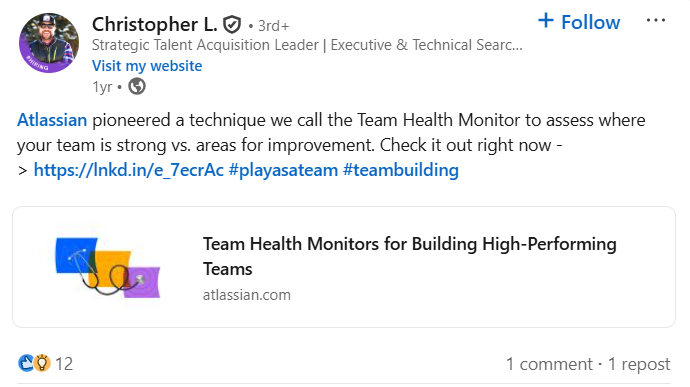Click the insightful lightbulb reaction icon
690x387 pixels.
click(x=42, y=363)
